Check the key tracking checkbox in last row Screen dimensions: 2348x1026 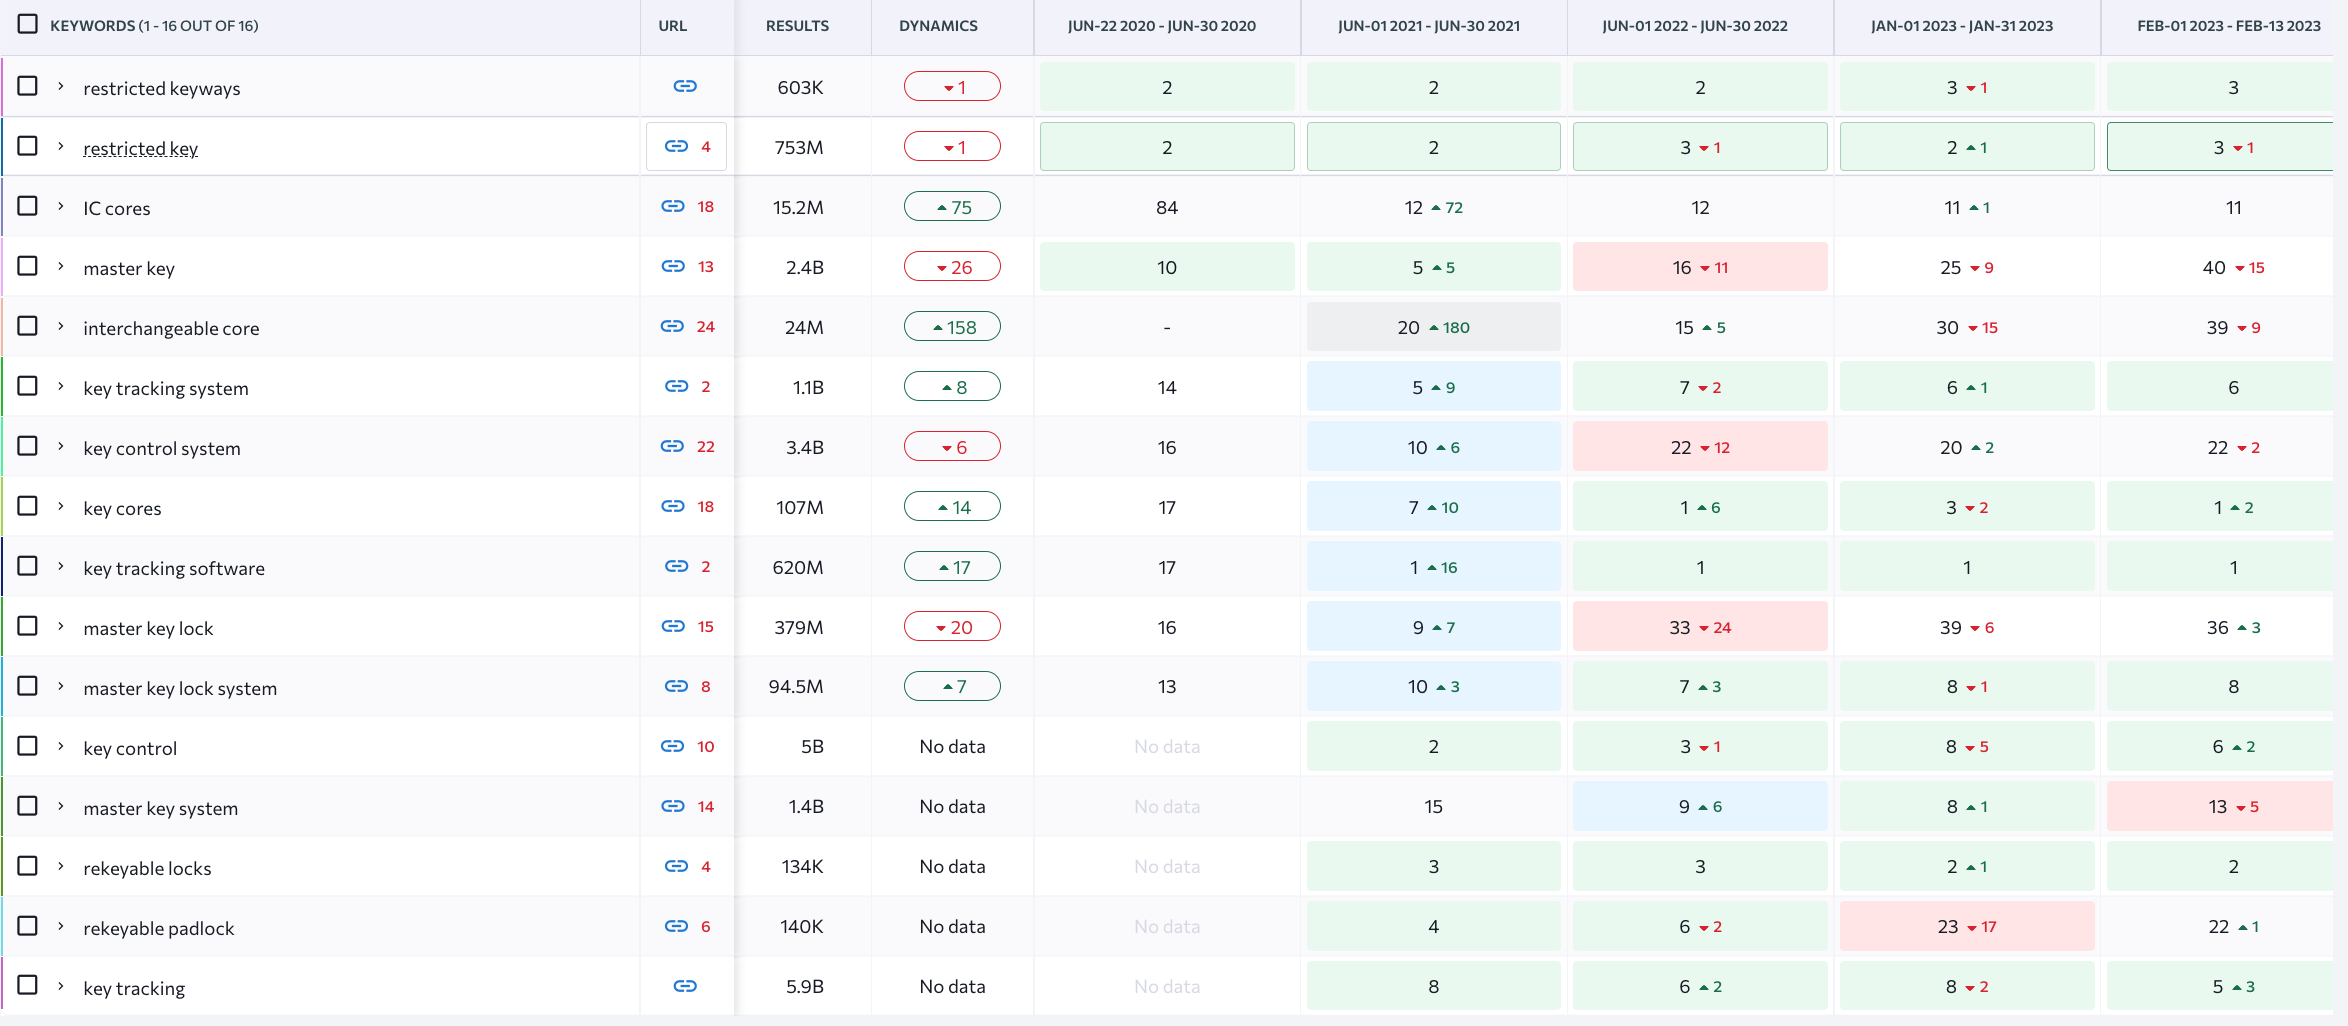point(28,985)
